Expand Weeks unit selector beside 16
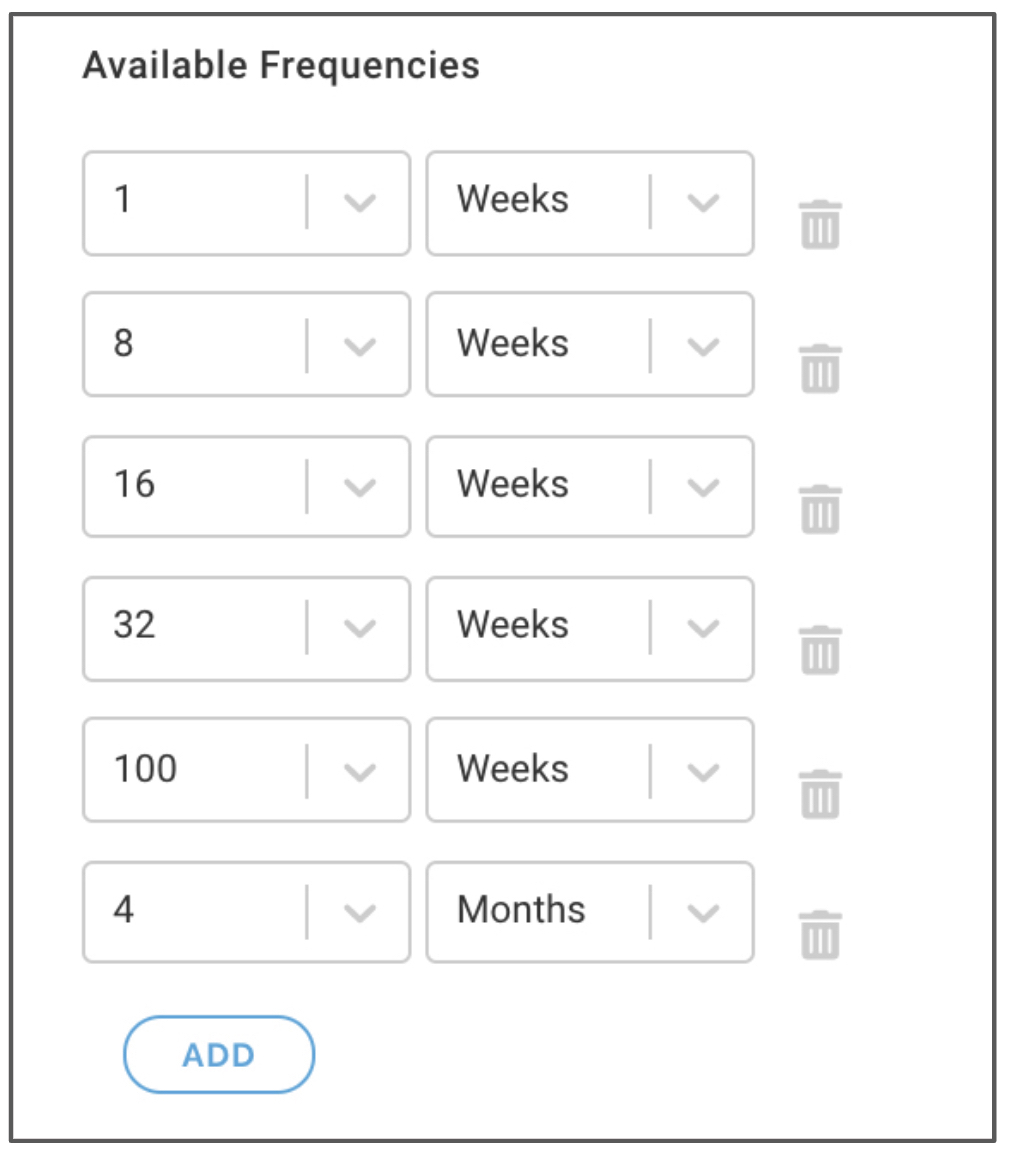Image resolution: width=1010 pixels, height=1154 pixels. click(x=590, y=486)
